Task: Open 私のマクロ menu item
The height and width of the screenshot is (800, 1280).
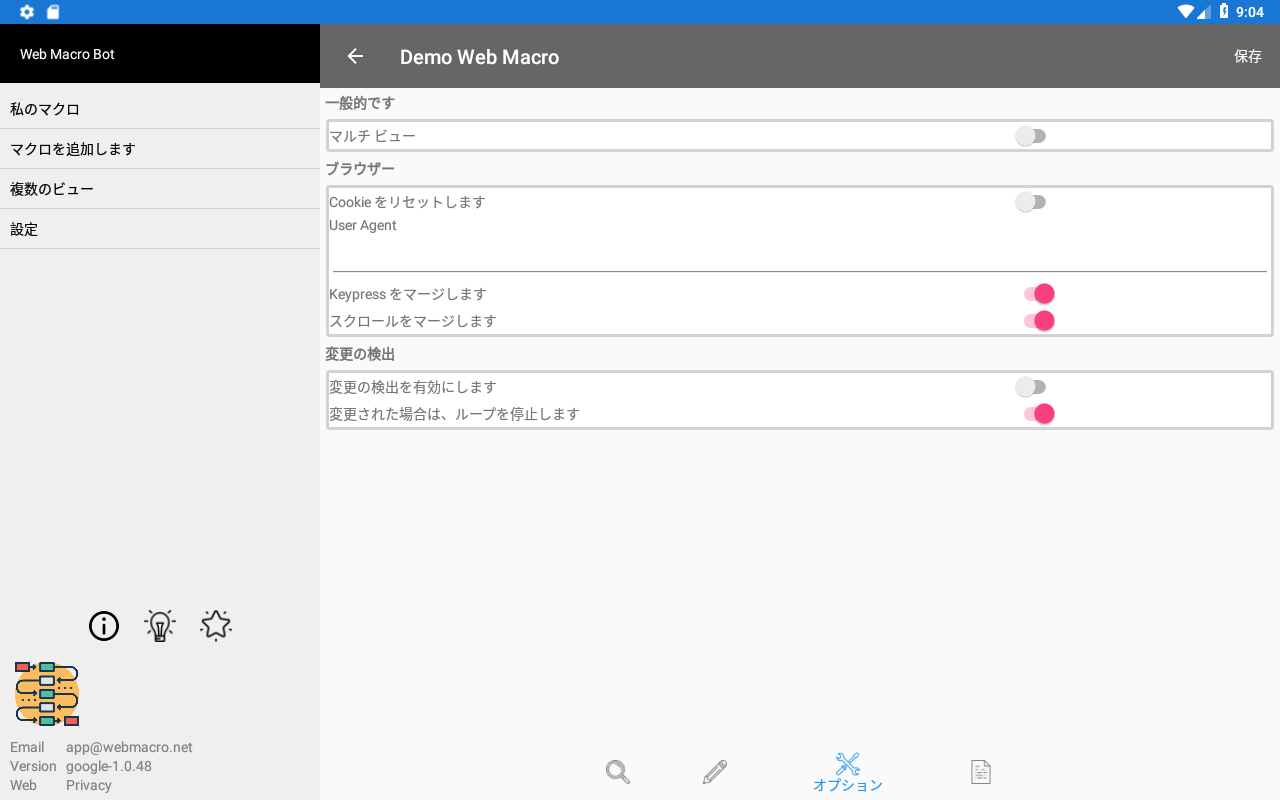Action: click(160, 109)
